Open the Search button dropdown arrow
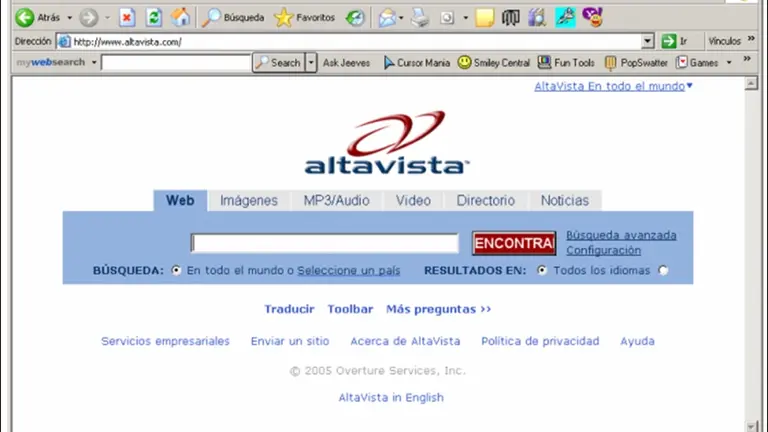Image resolution: width=768 pixels, height=432 pixels. point(311,63)
